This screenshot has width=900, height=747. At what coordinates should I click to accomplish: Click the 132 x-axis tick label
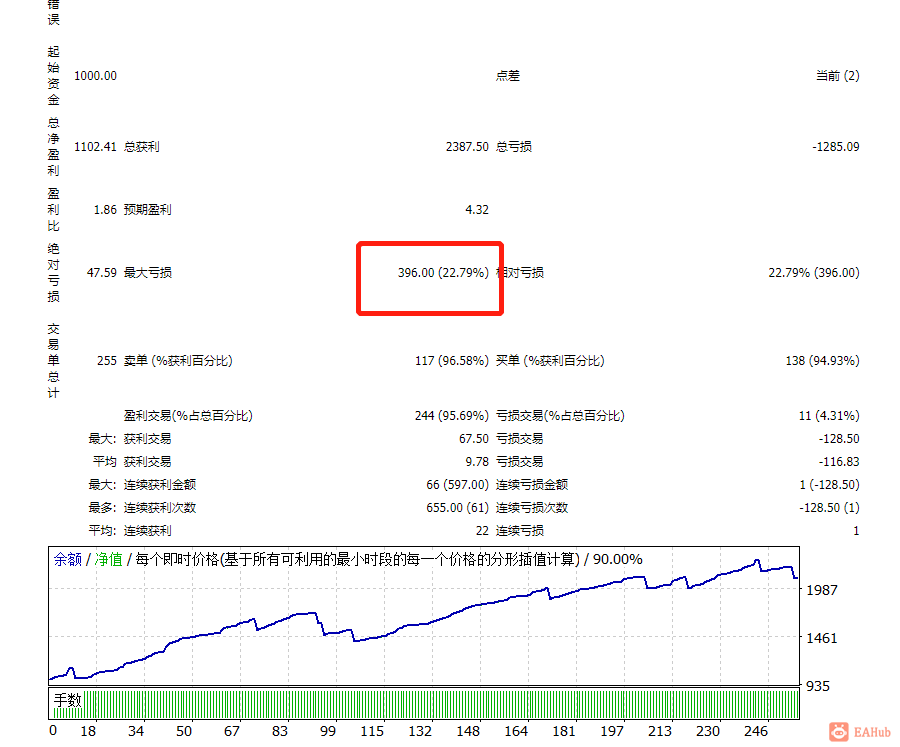pos(420,731)
